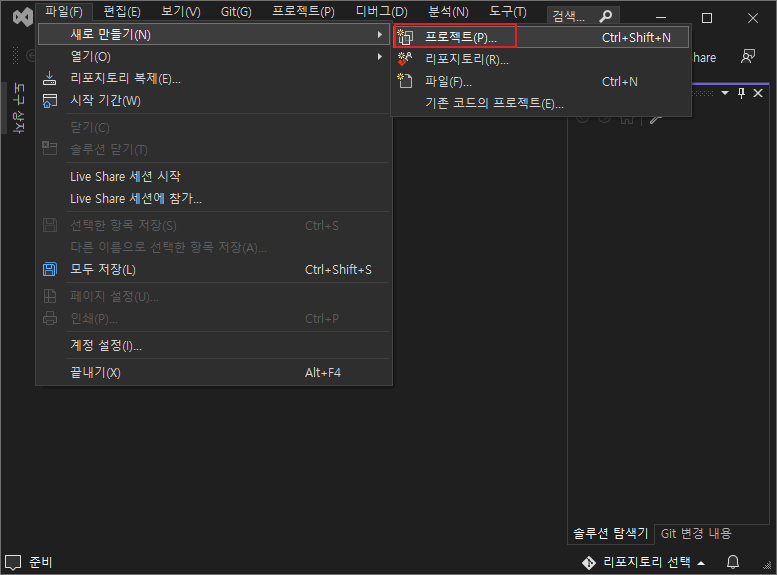
Task: Click the feedback person icon at top right
Action: click(x=748, y=57)
